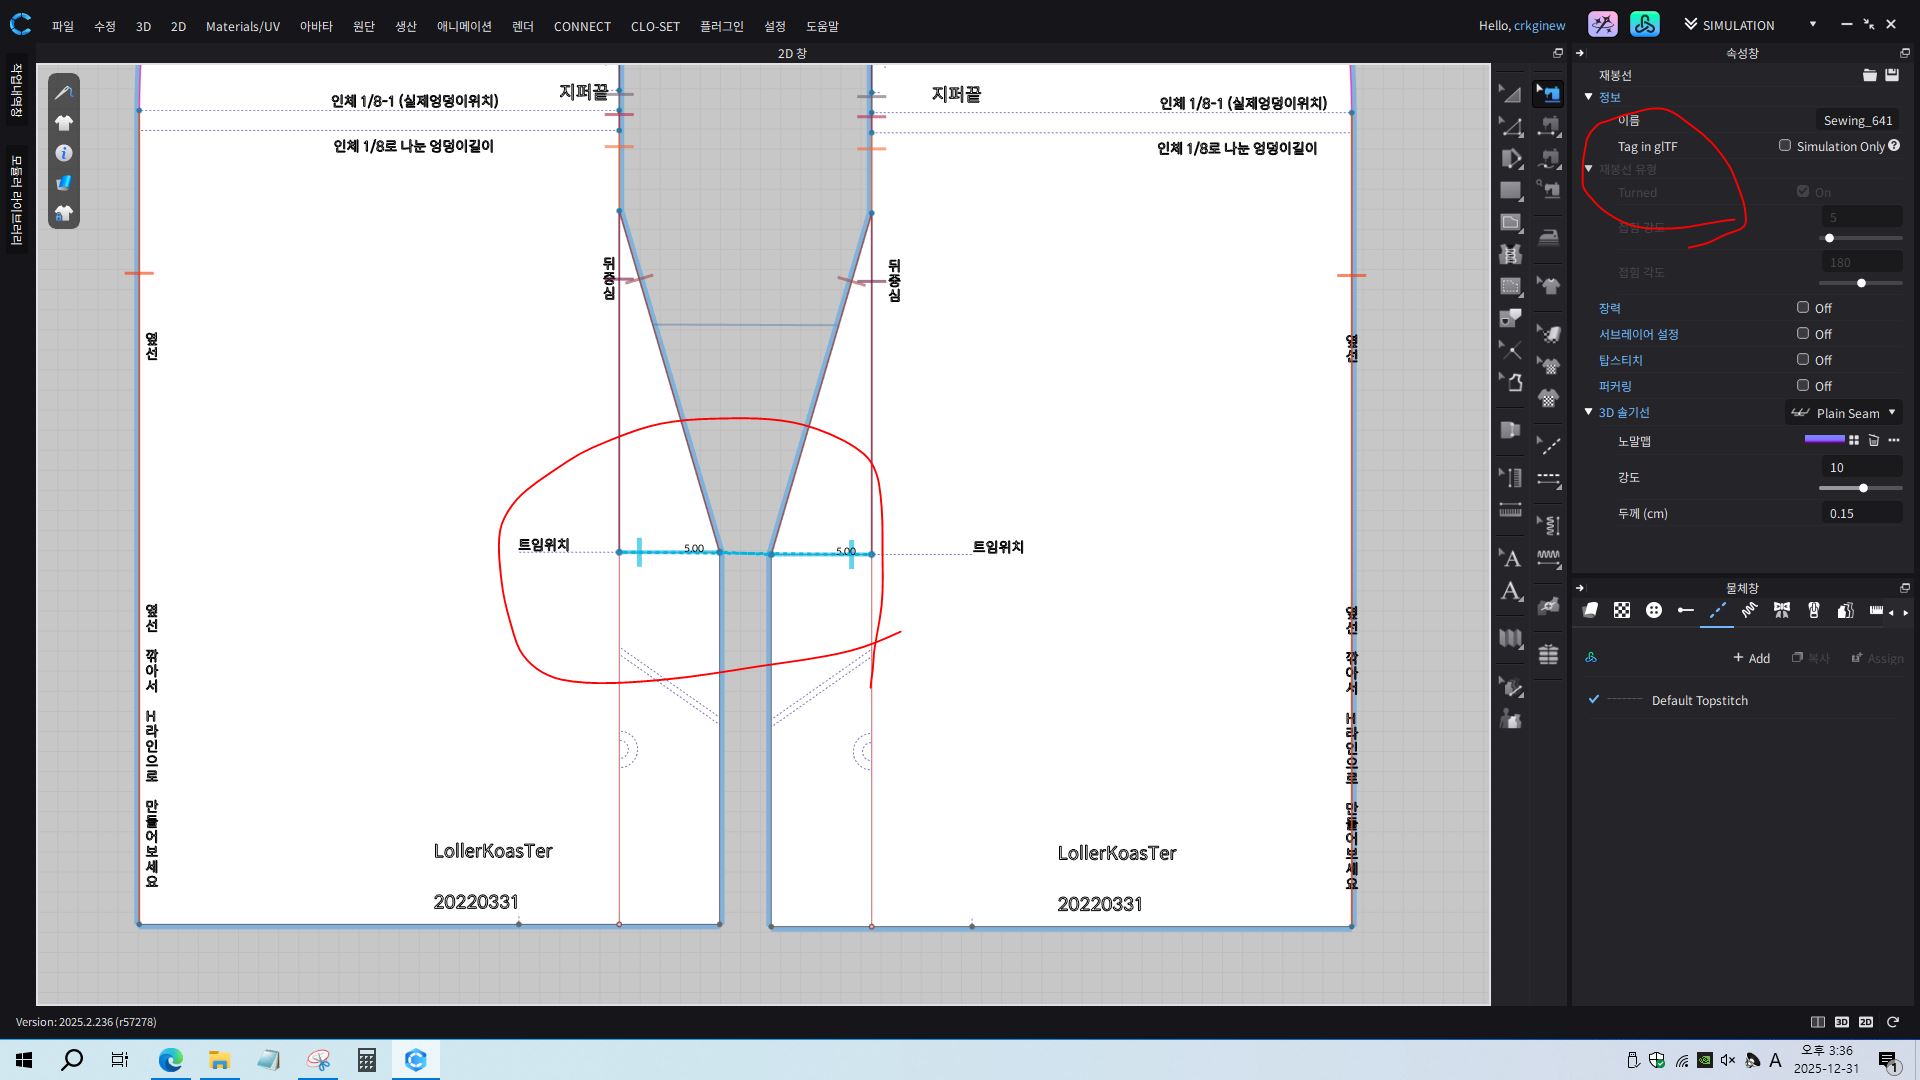Open the Plain Seam dropdown
This screenshot has height=1080, width=1920.
click(x=1844, y=413)
